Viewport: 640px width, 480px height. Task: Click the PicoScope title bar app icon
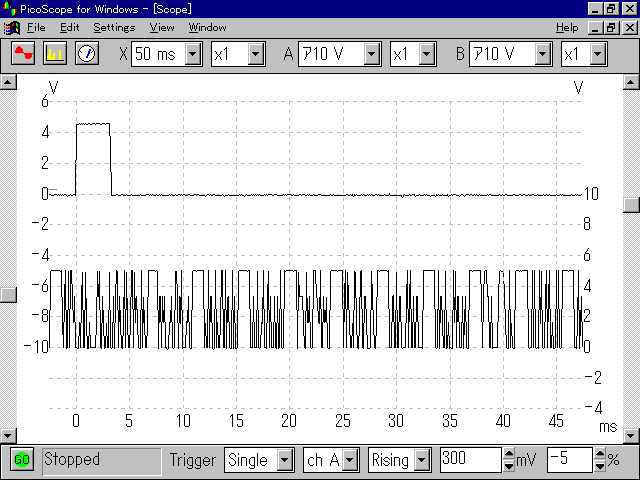9,9
